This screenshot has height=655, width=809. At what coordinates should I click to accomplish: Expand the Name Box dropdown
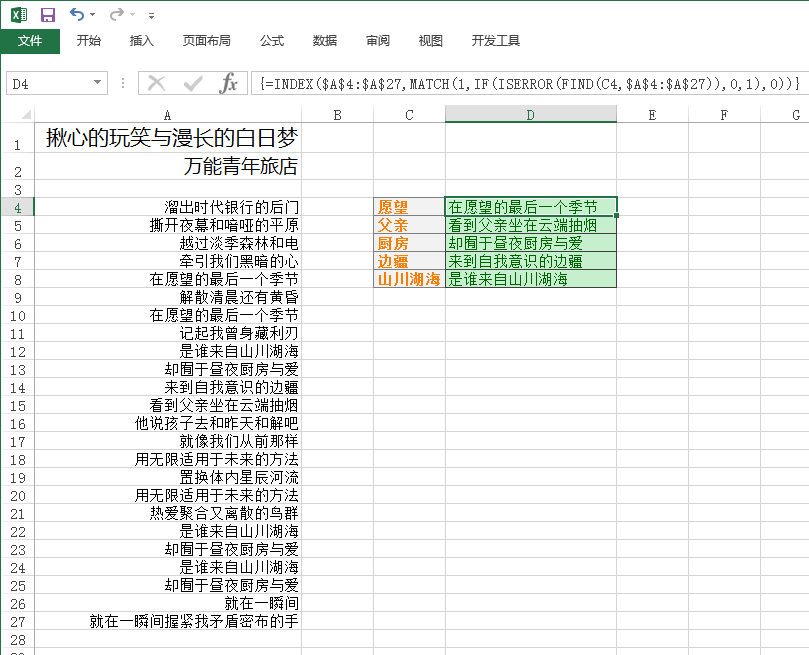(x=98, y=83)
